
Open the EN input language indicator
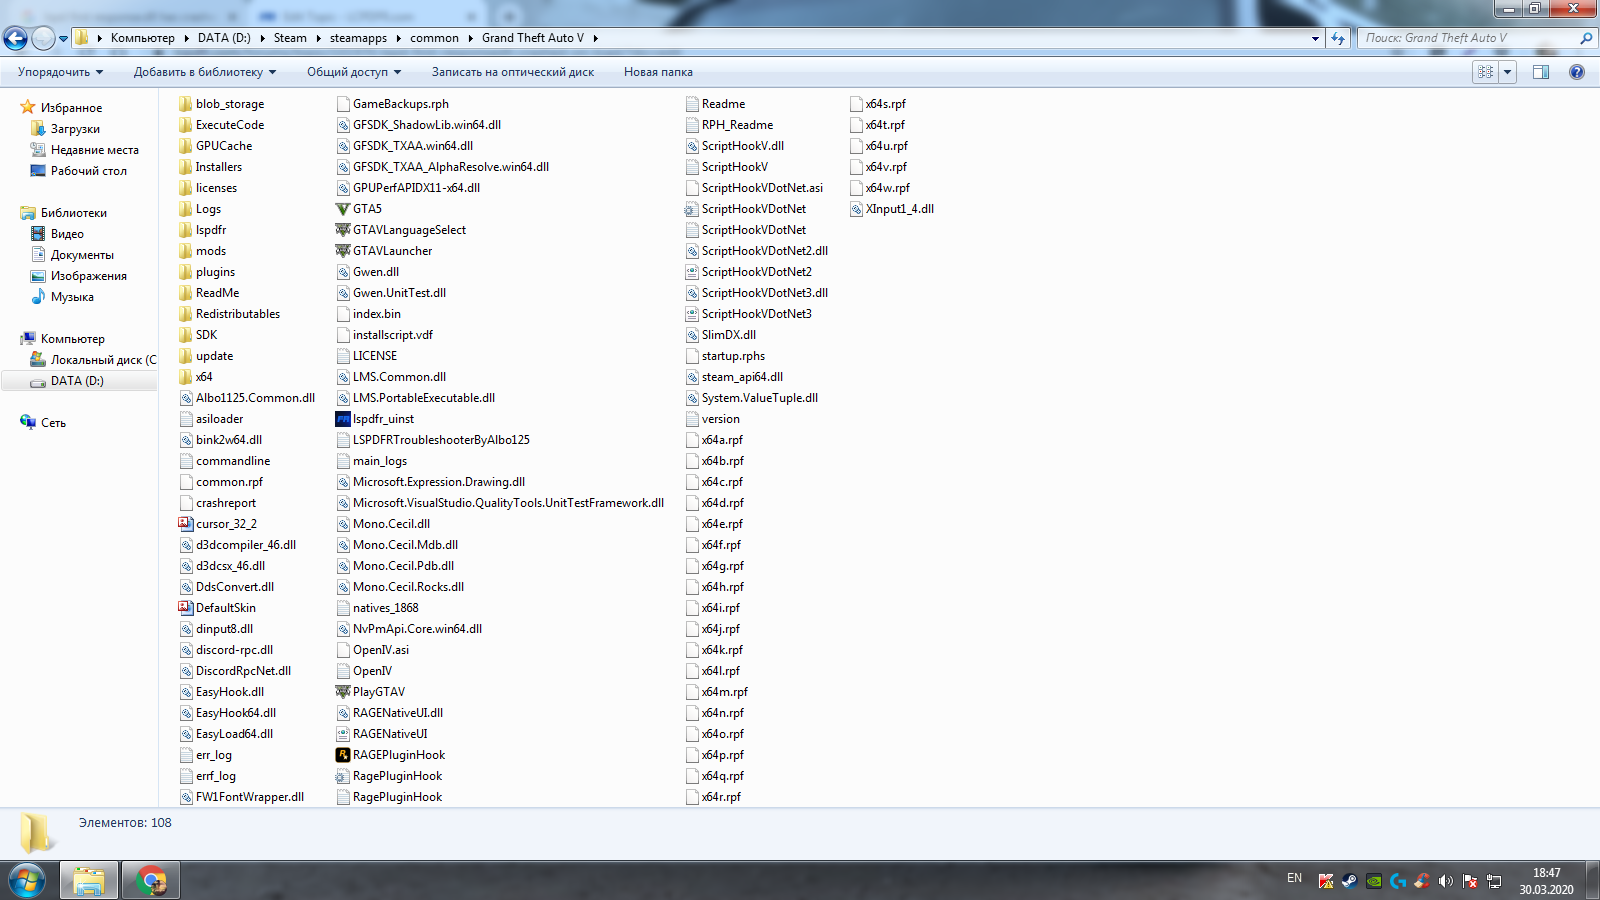point(1294,878)
